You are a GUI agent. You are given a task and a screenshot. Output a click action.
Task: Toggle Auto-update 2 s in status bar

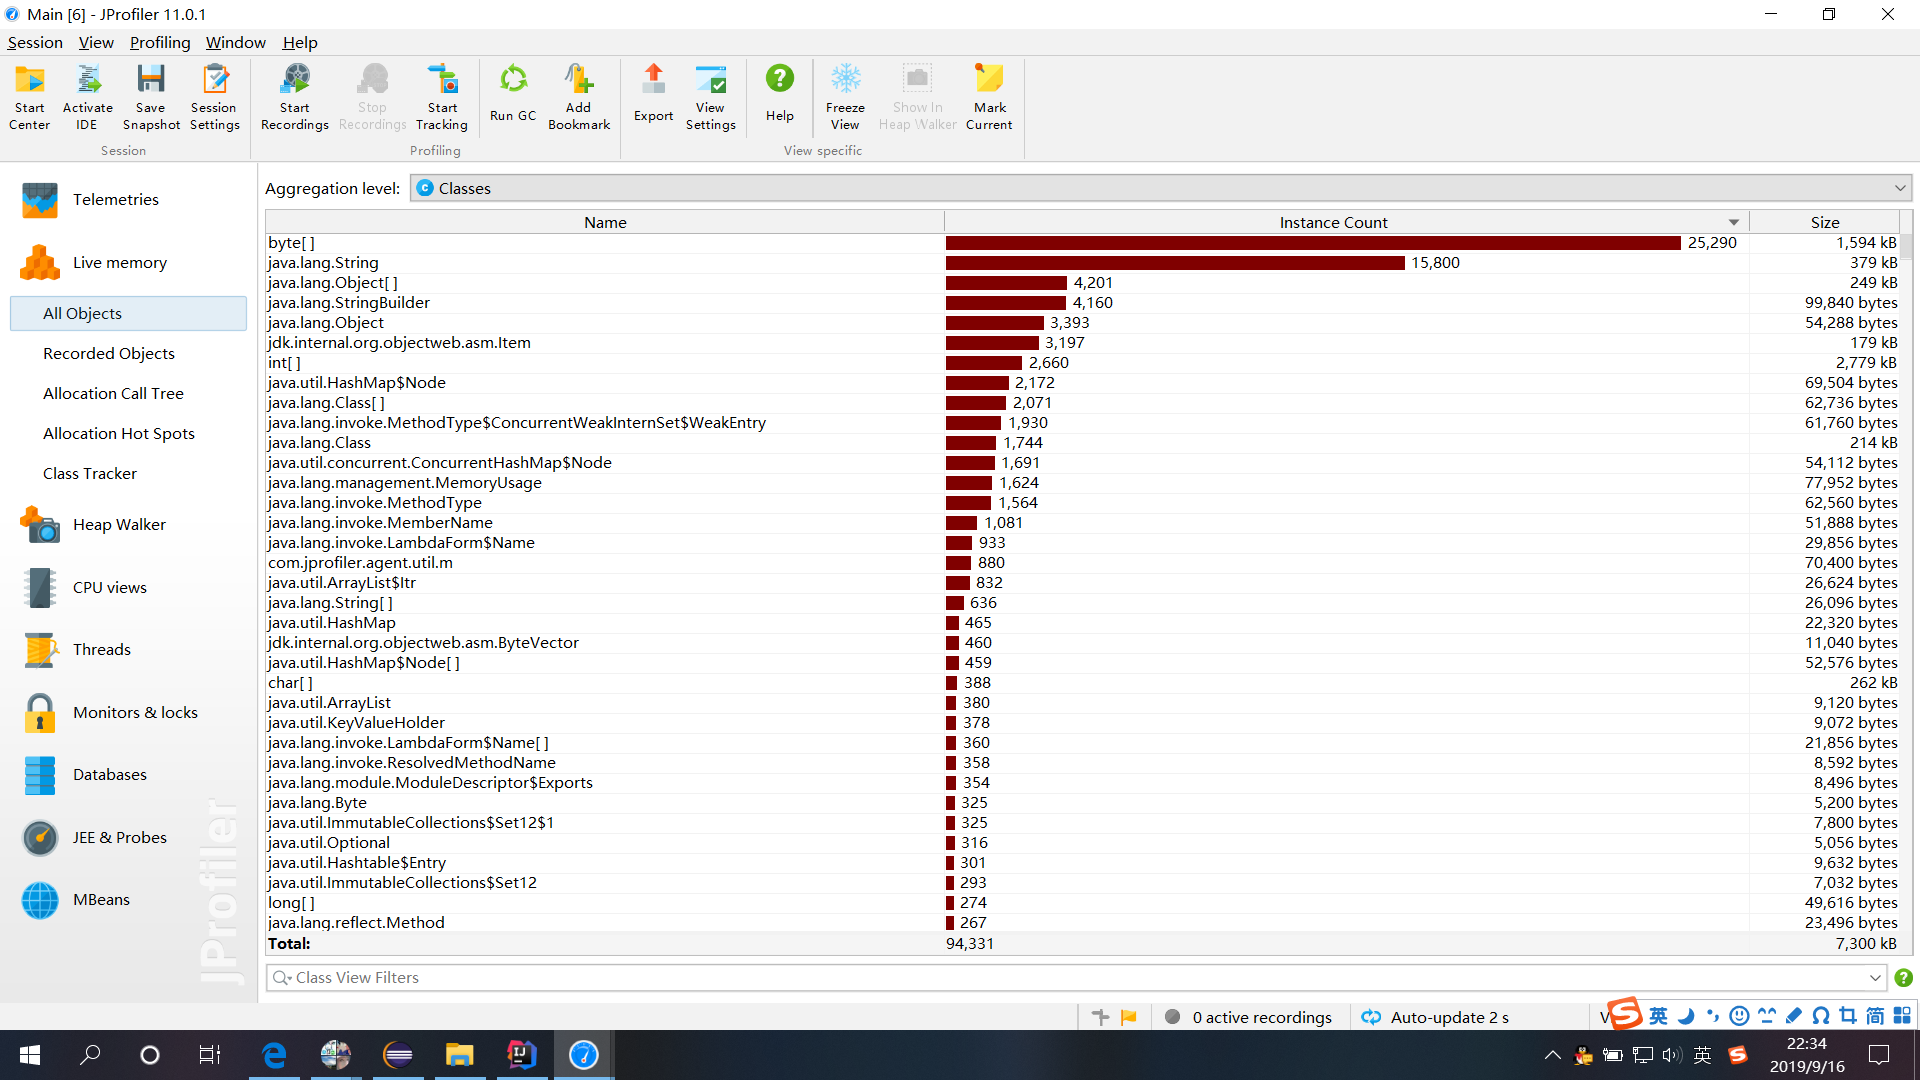pos(1436,1017)
